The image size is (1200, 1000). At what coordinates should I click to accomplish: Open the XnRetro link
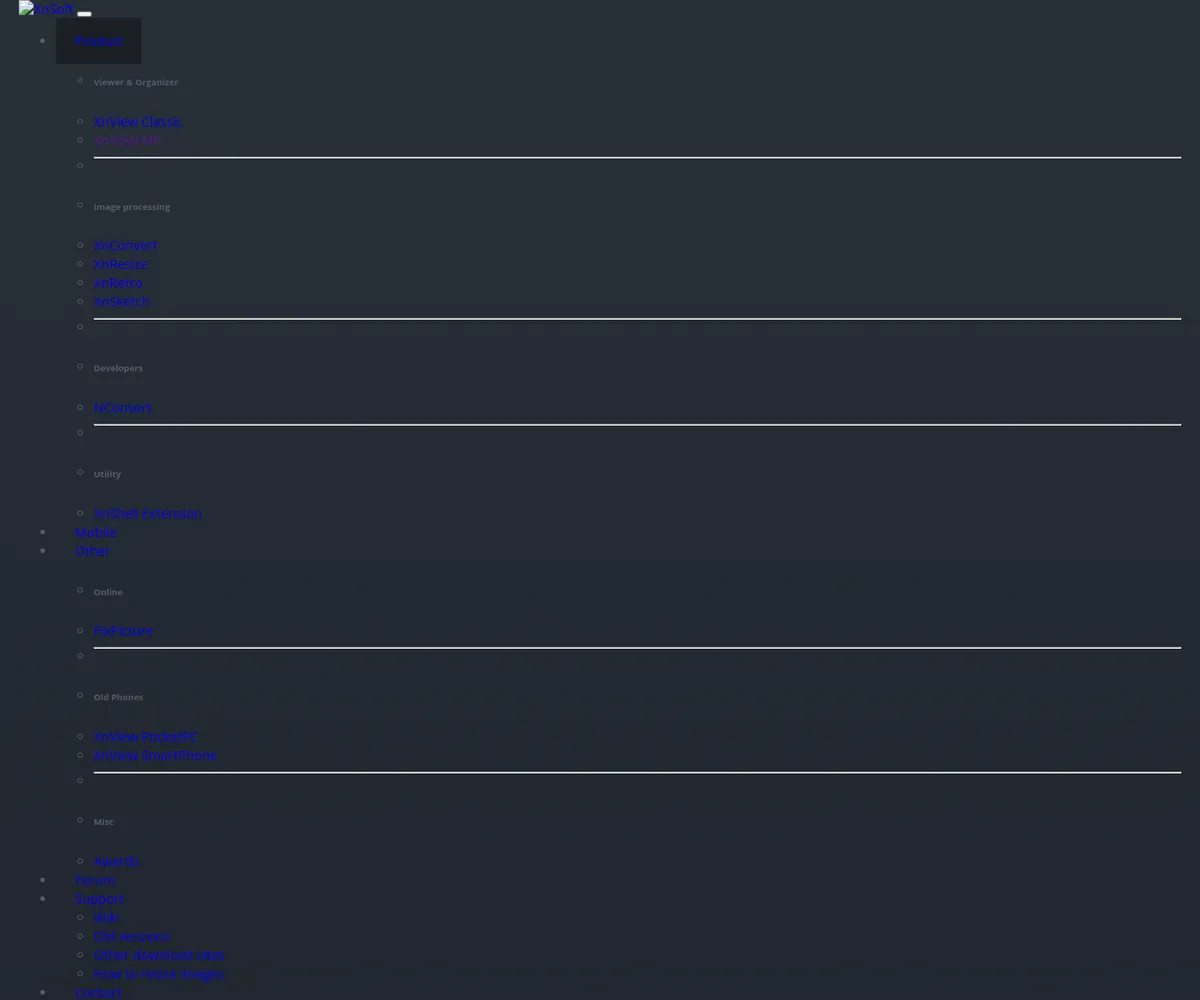pos(117,282)
